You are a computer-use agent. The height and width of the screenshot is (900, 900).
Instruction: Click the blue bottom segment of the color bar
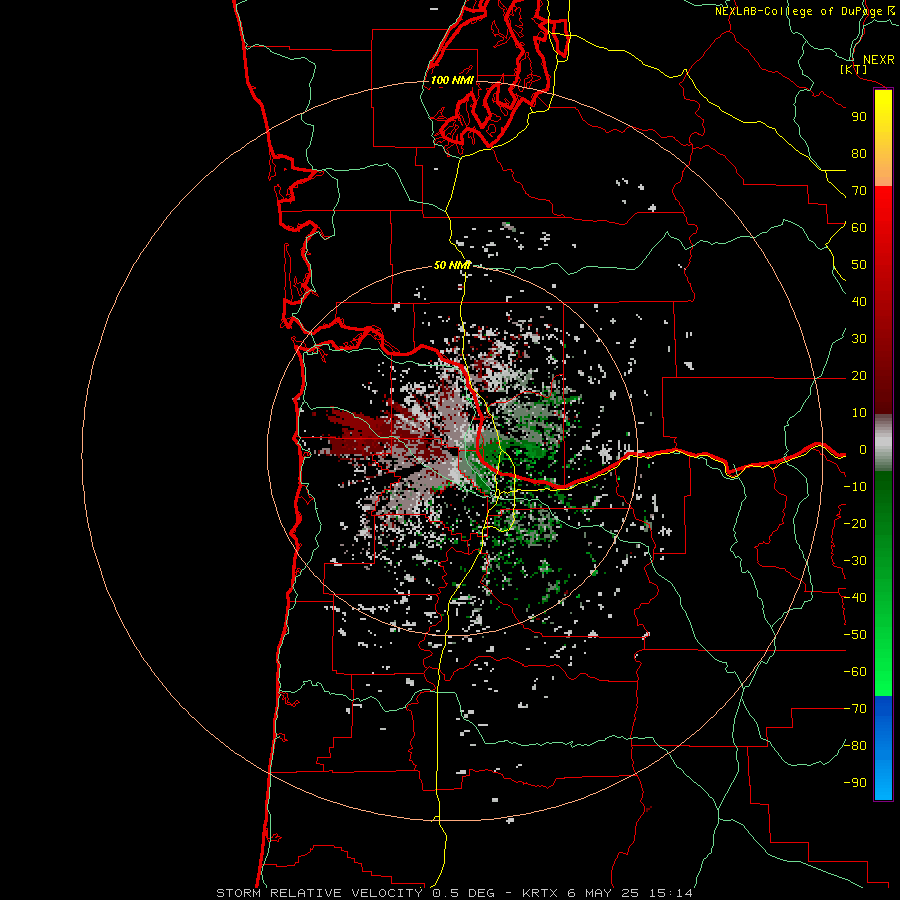click(883, 748)
